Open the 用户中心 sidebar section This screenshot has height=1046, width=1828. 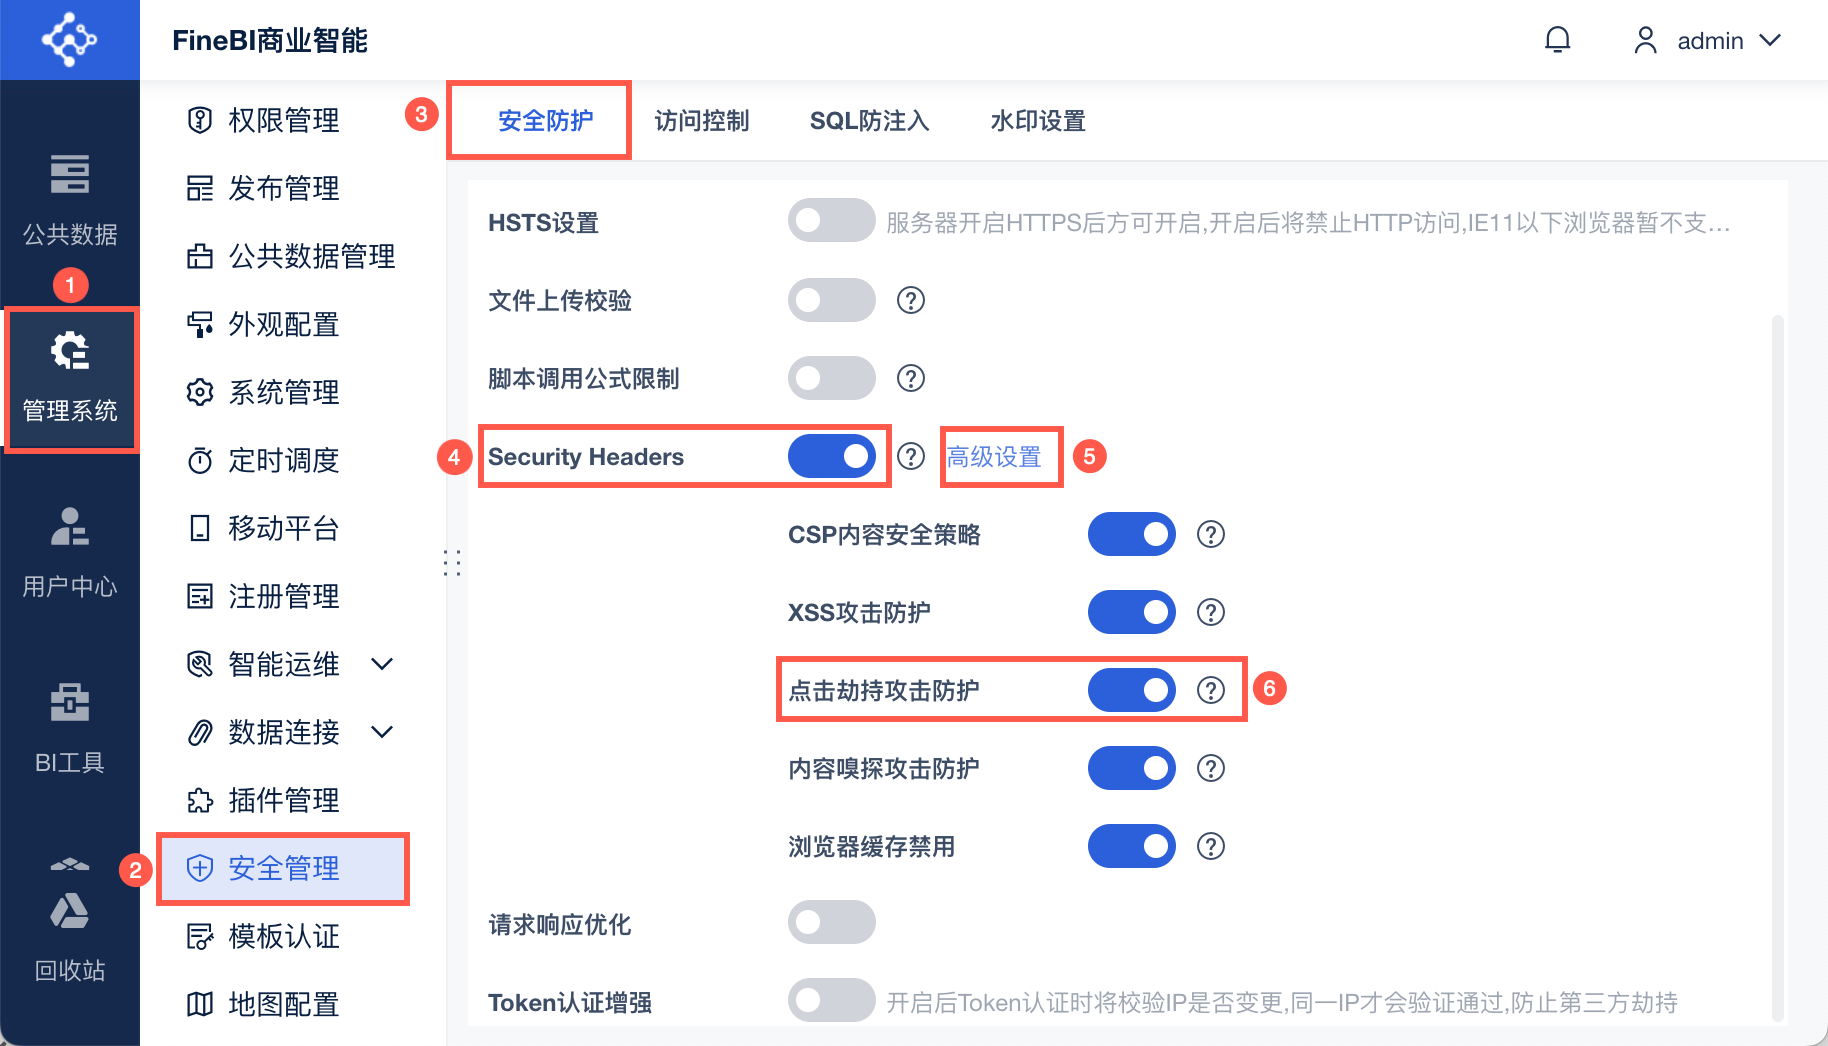(70, 552)
